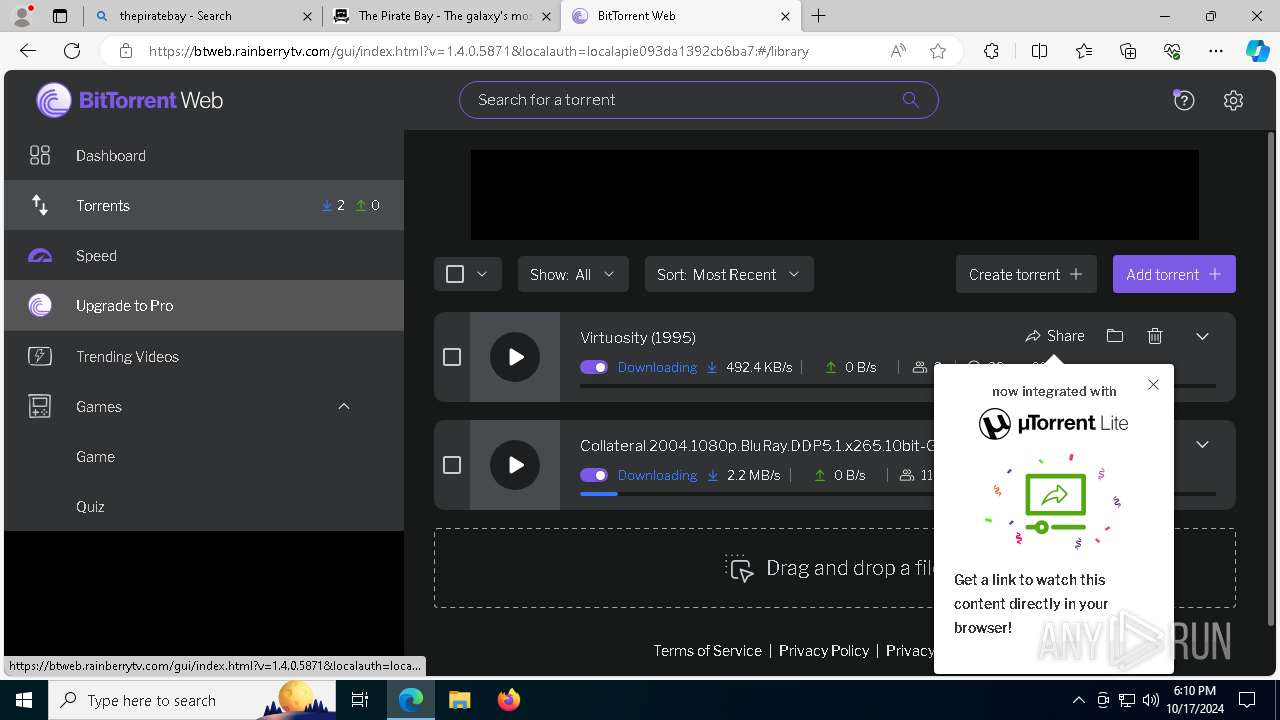Open Dashboard from sidebar
This screenshot has width=1280, height=720.
[204, 155]
